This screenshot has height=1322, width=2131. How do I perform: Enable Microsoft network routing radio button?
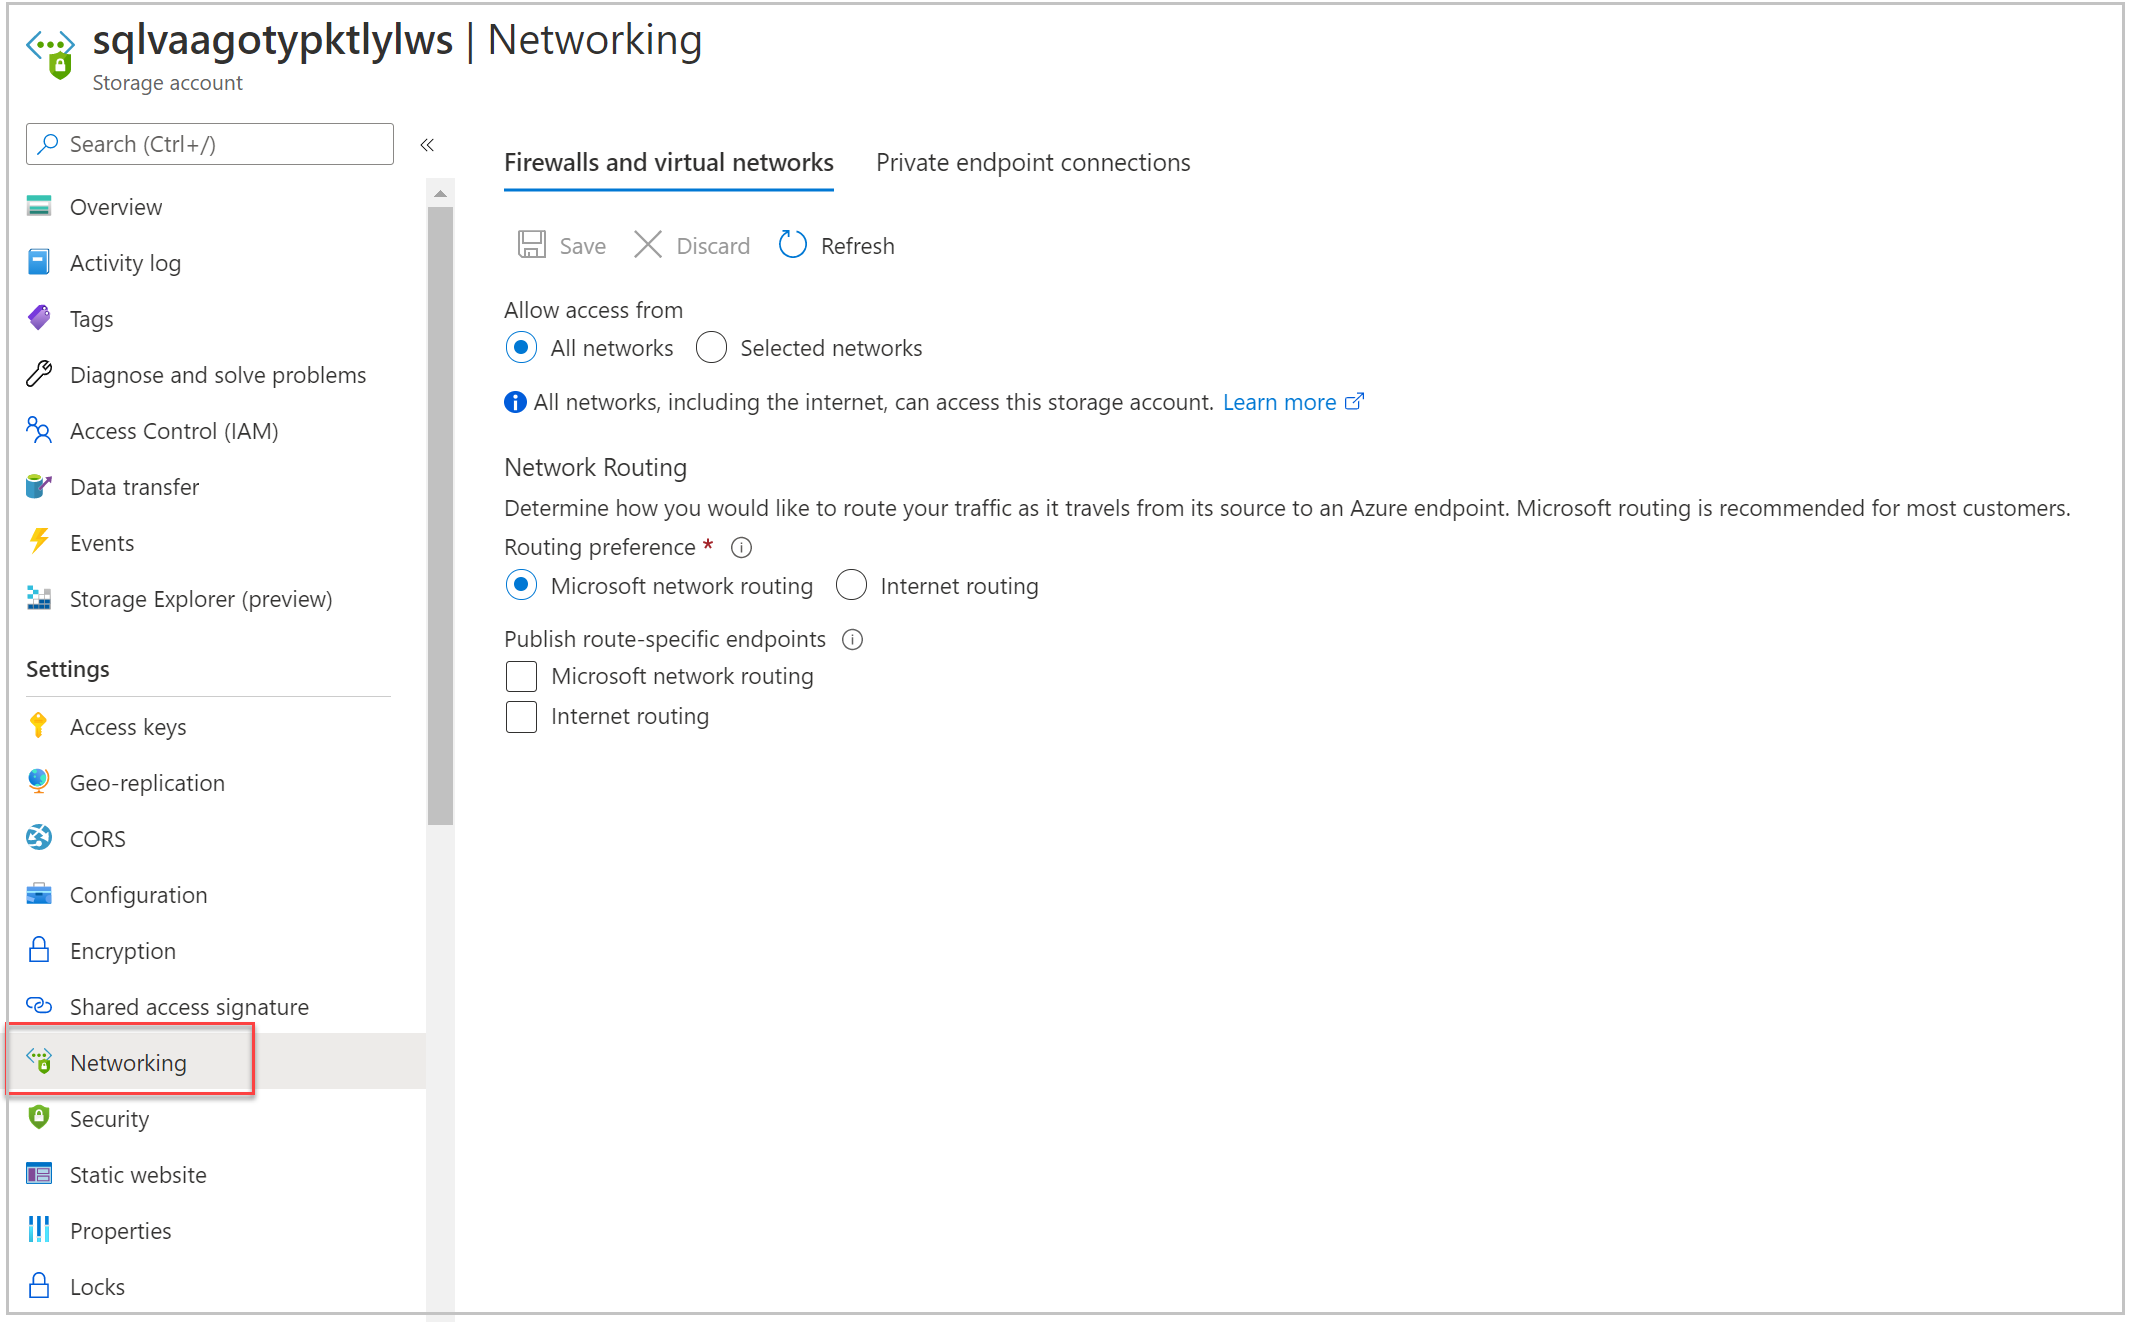(521, 586)
